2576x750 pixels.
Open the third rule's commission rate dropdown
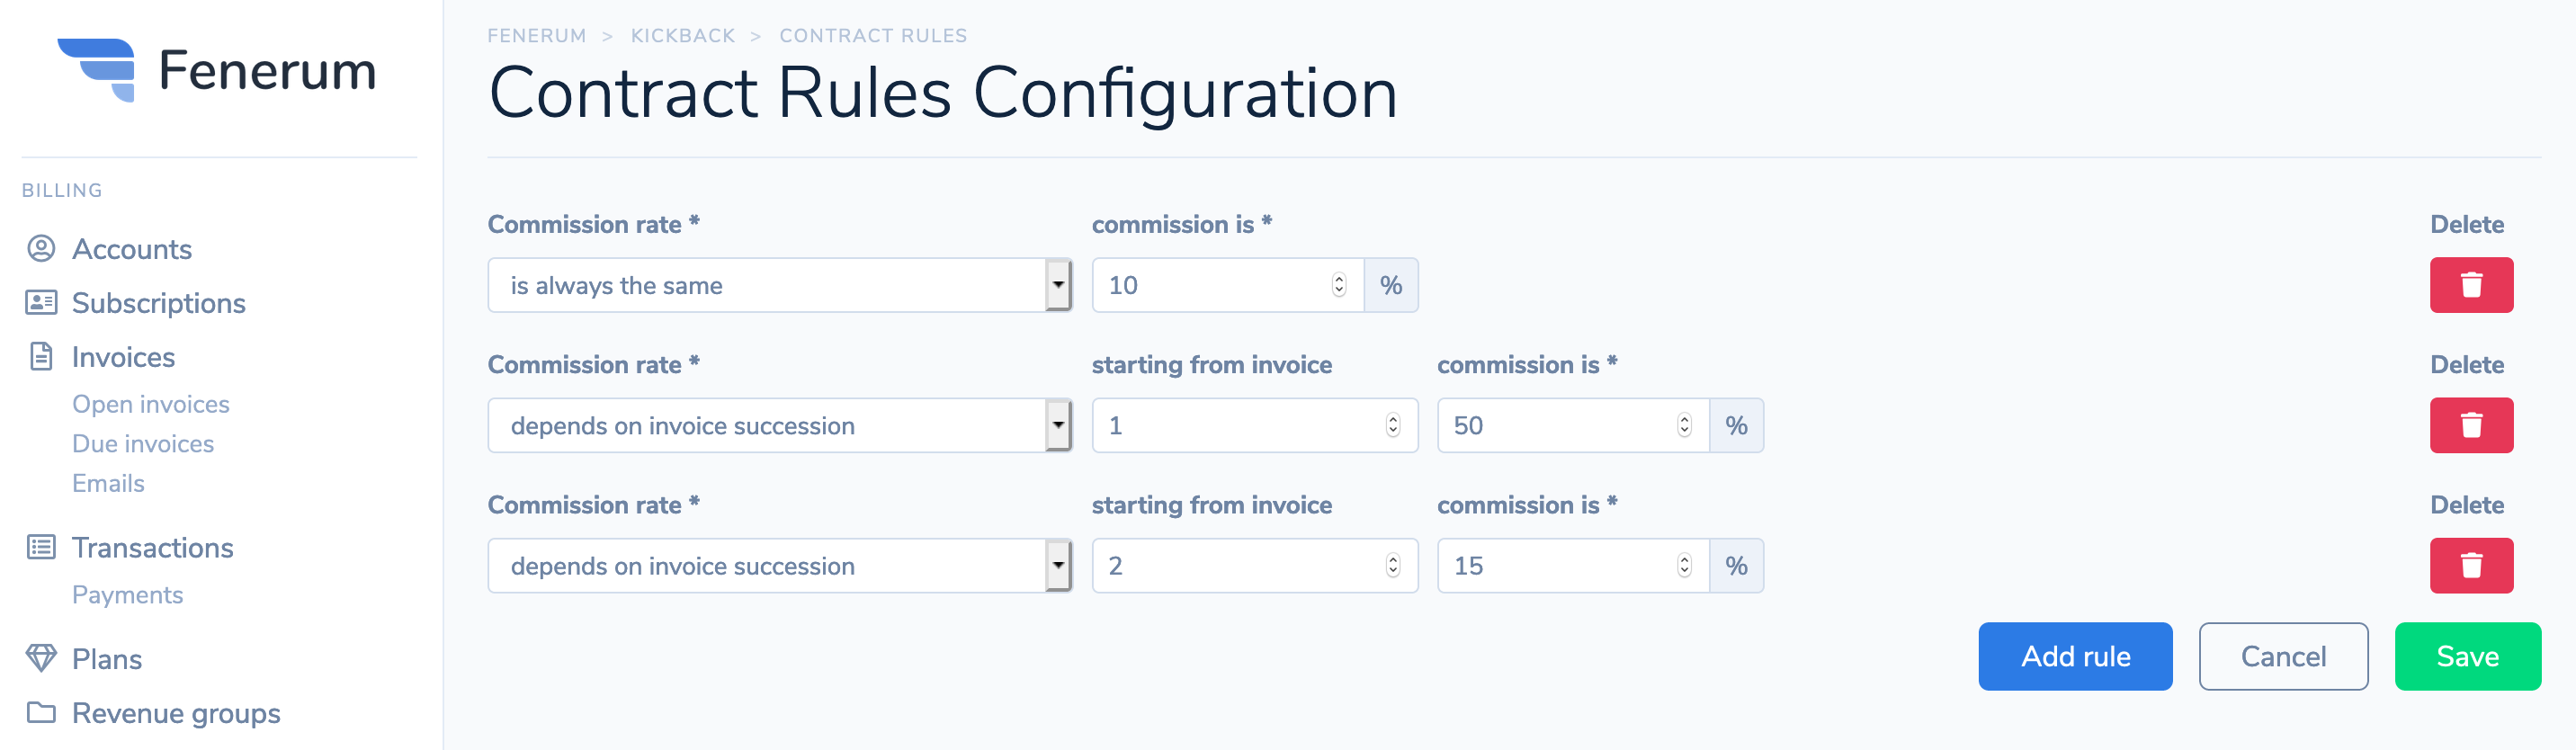click(780, 565)
